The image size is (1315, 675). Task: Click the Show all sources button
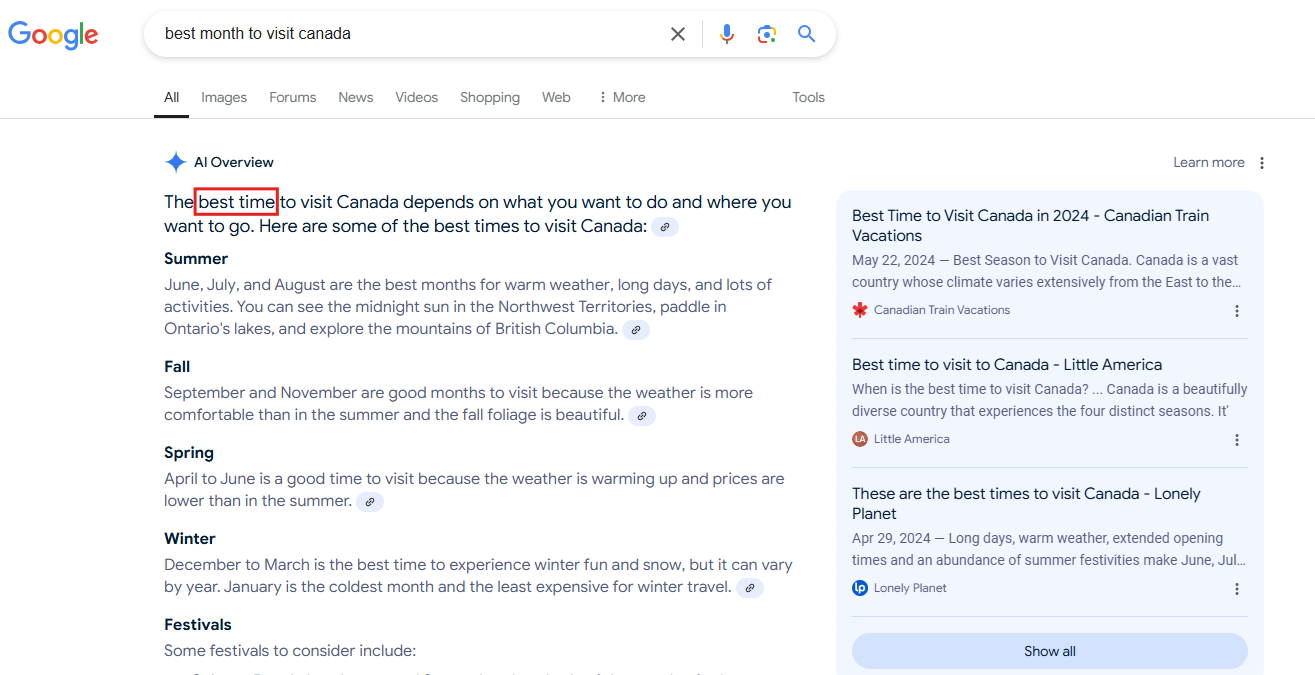(x=1049, y=651)
